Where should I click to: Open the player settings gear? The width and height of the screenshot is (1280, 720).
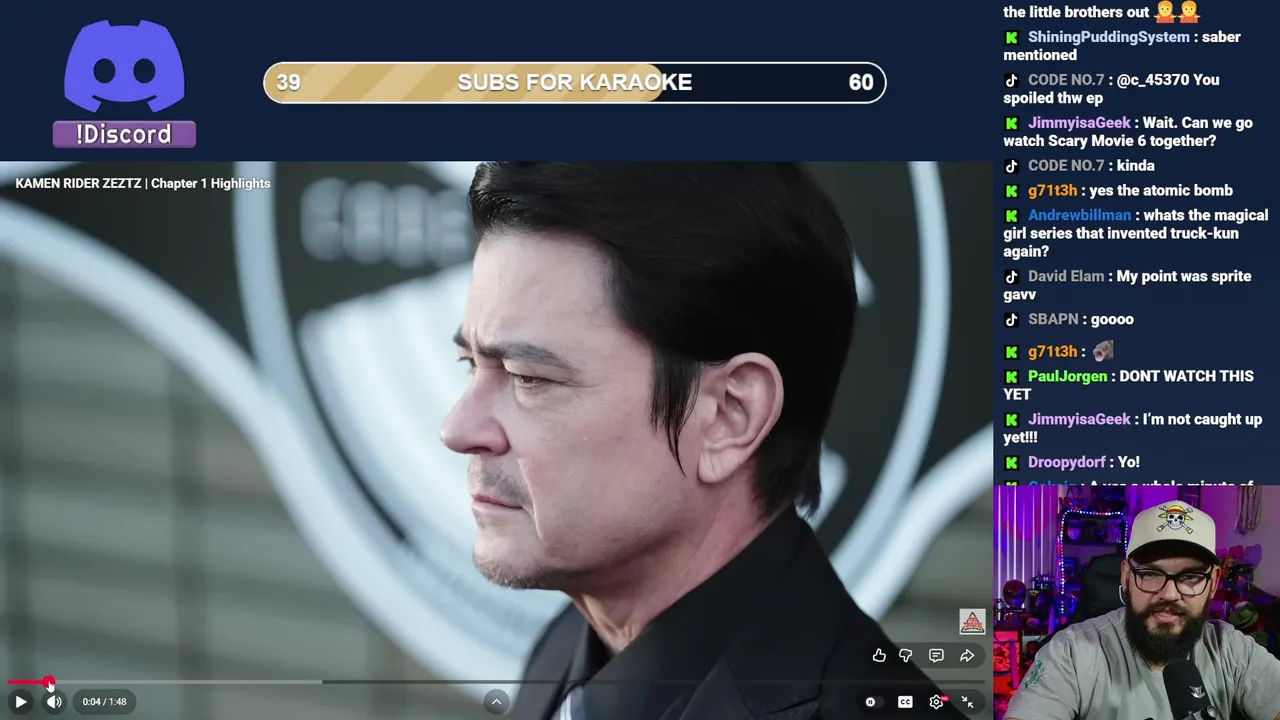coord(937,702)
